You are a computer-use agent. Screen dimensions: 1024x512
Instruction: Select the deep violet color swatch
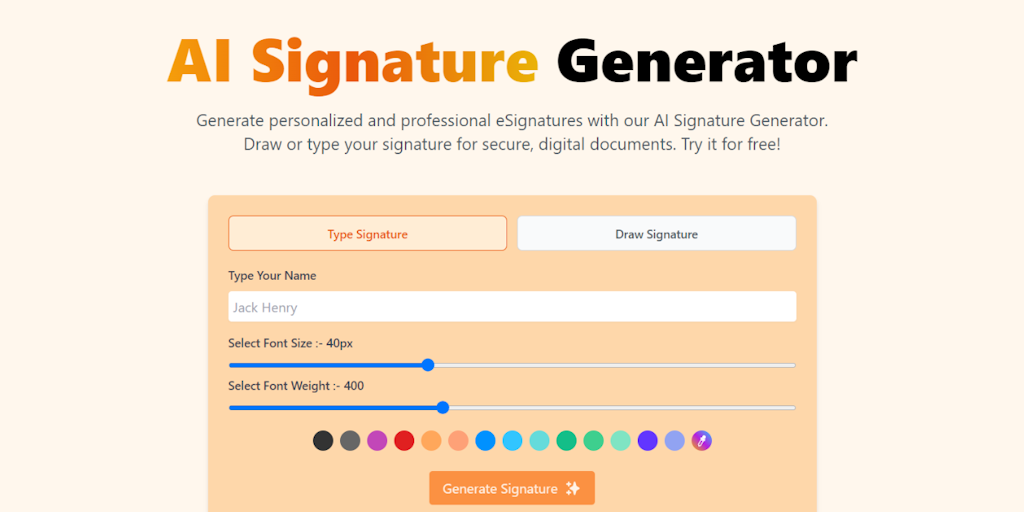coord(648,440)
